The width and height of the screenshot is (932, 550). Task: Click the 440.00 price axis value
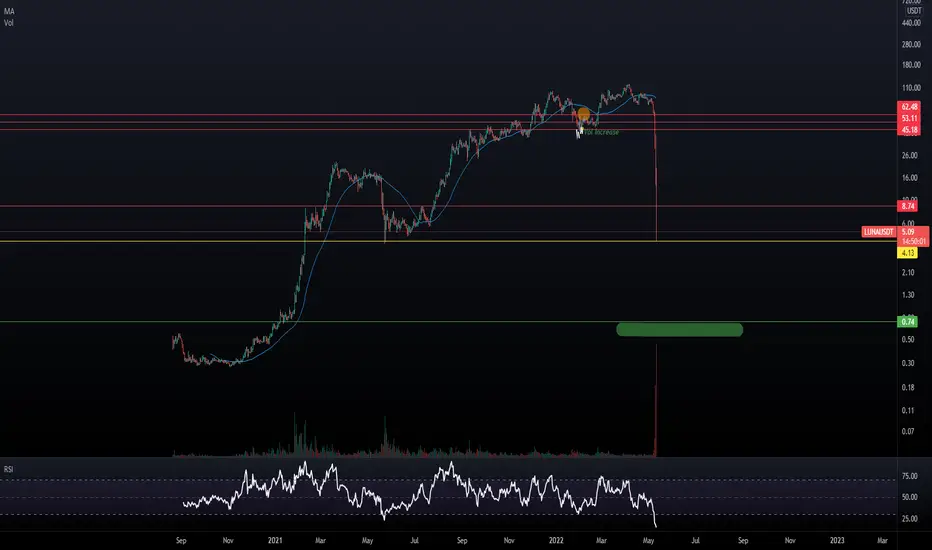(911, 23)
